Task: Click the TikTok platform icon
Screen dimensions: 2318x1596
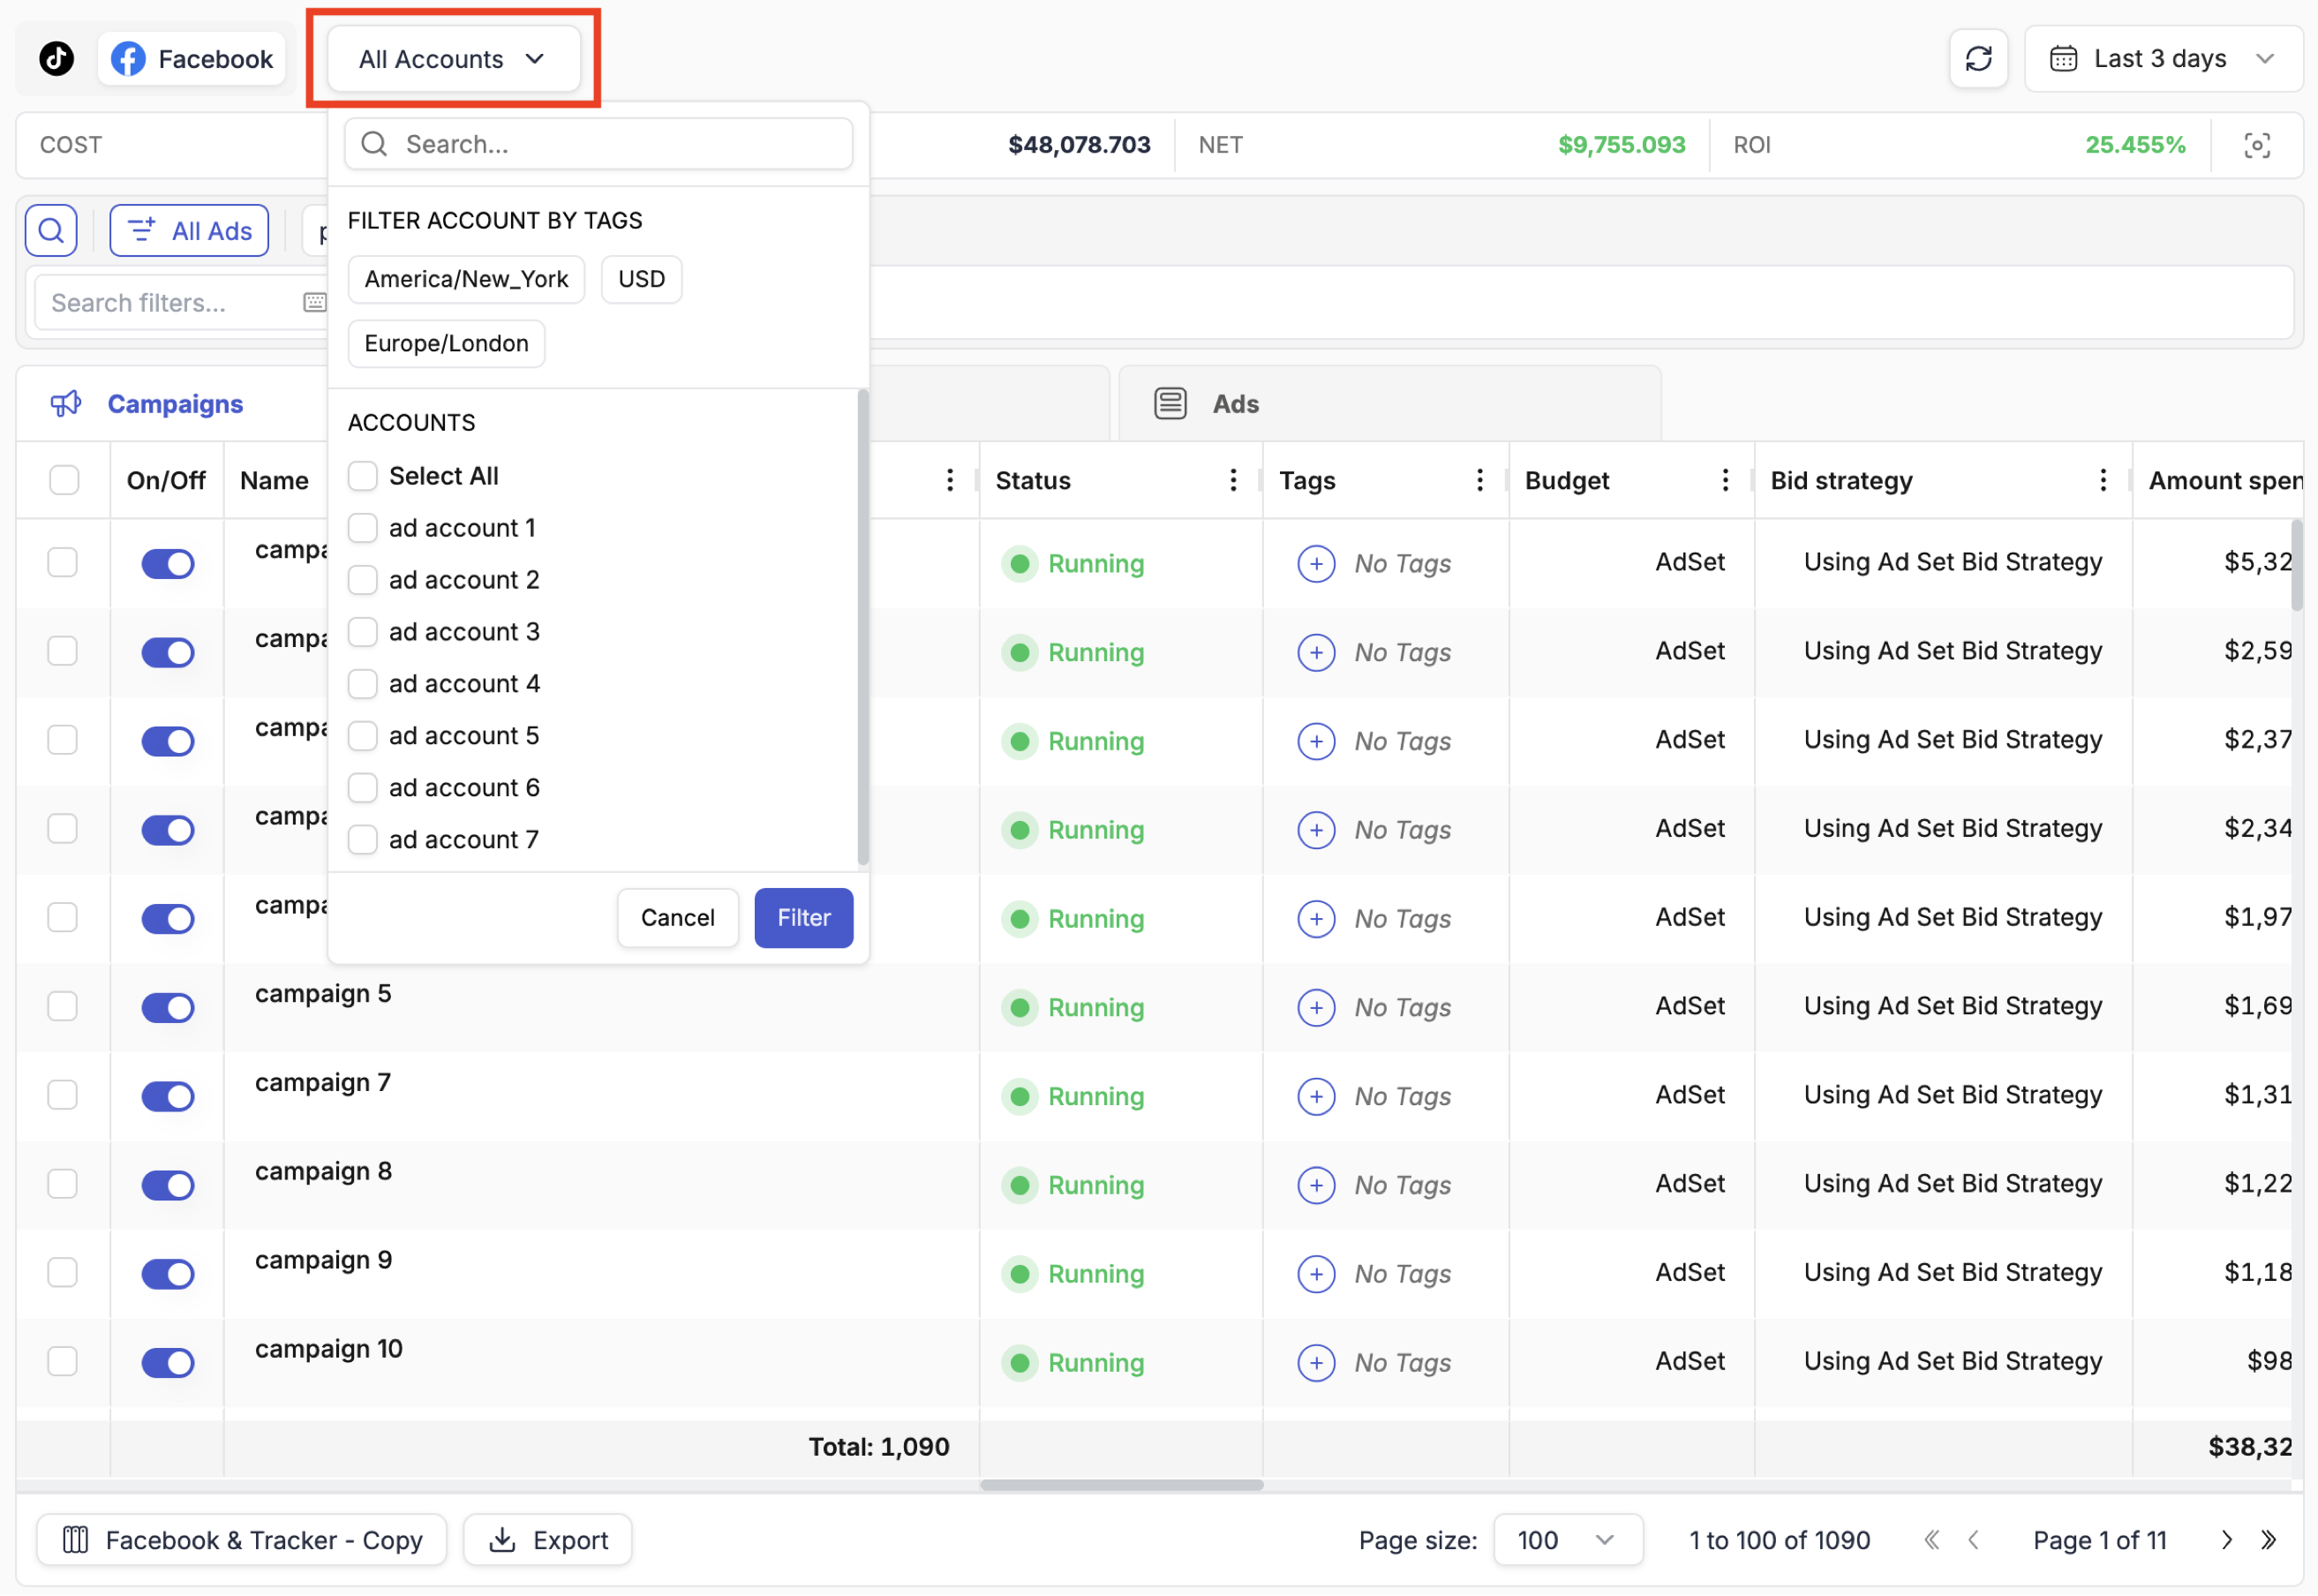Action: pos(56,59)
